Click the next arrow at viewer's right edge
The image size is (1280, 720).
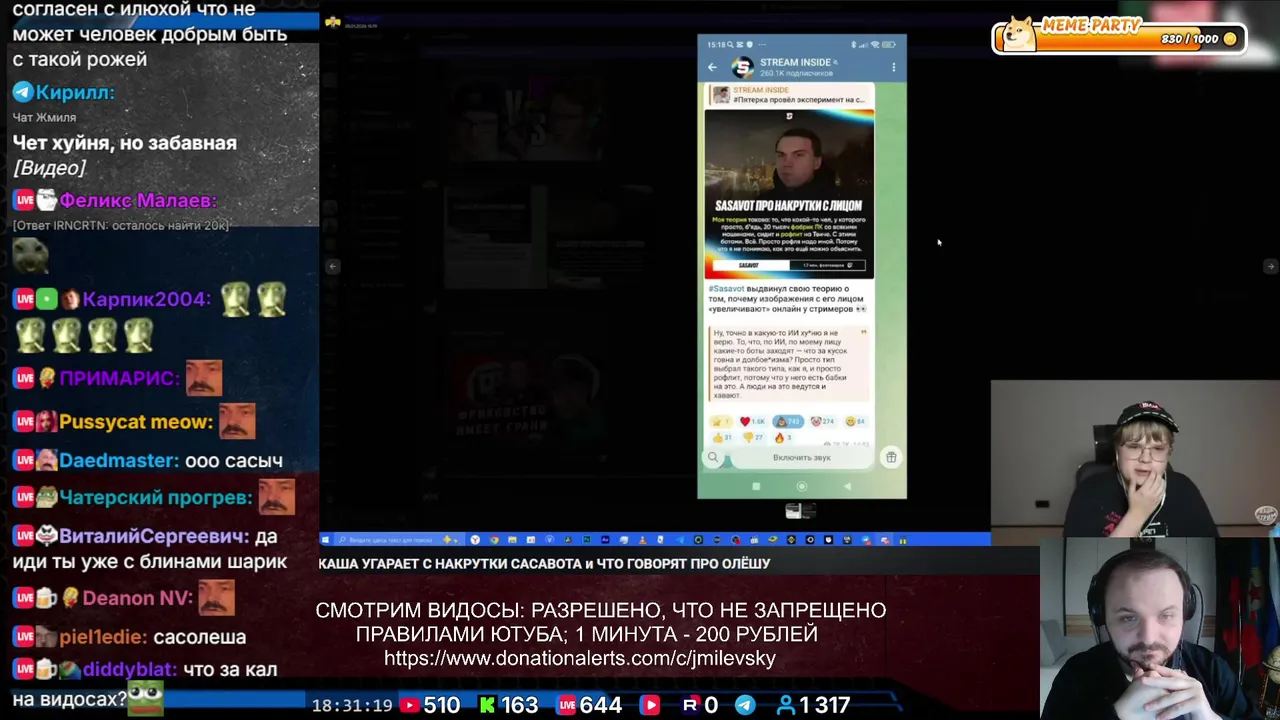1270,266
